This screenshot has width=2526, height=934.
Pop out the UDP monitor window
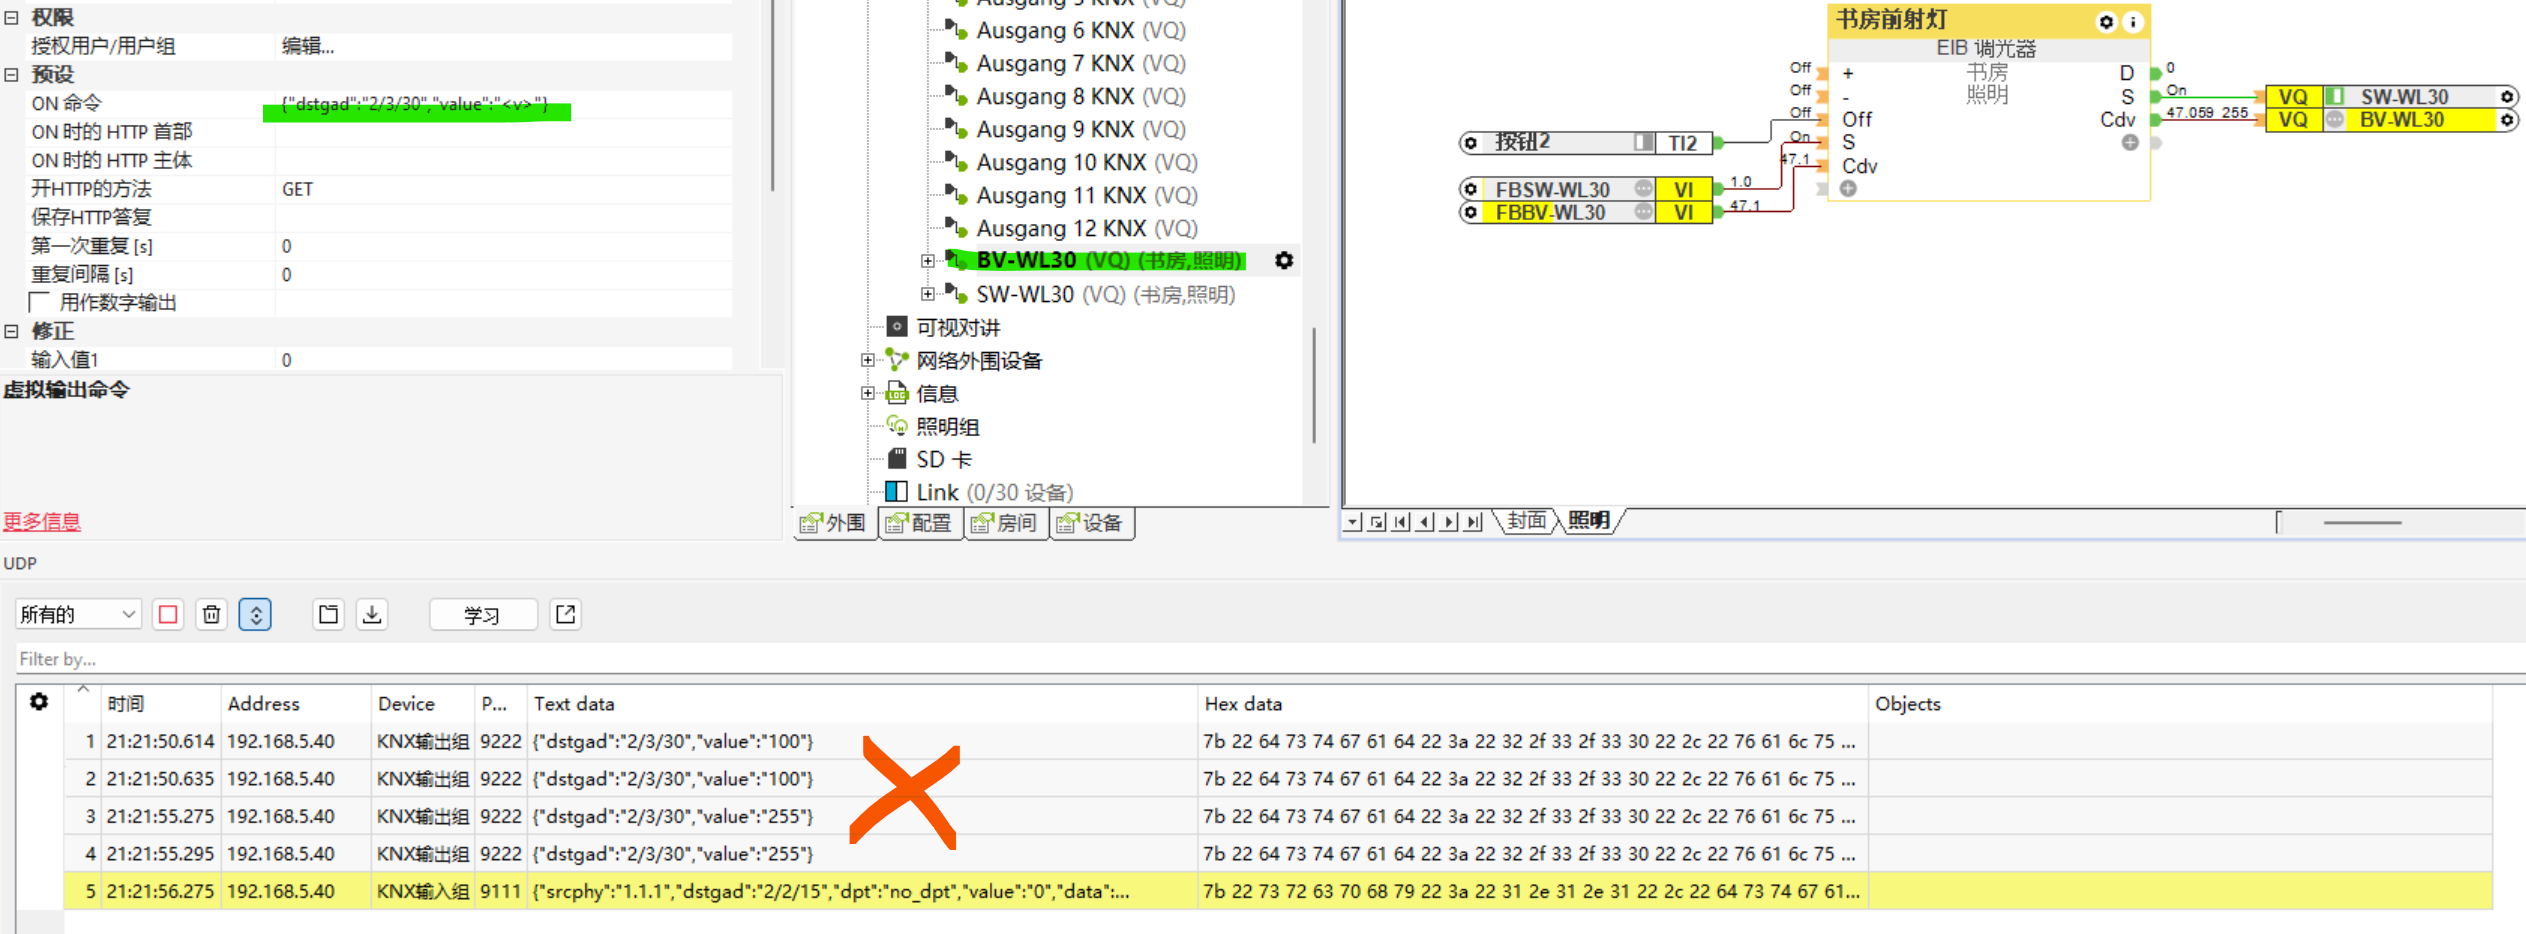click(x=565, y=614)
